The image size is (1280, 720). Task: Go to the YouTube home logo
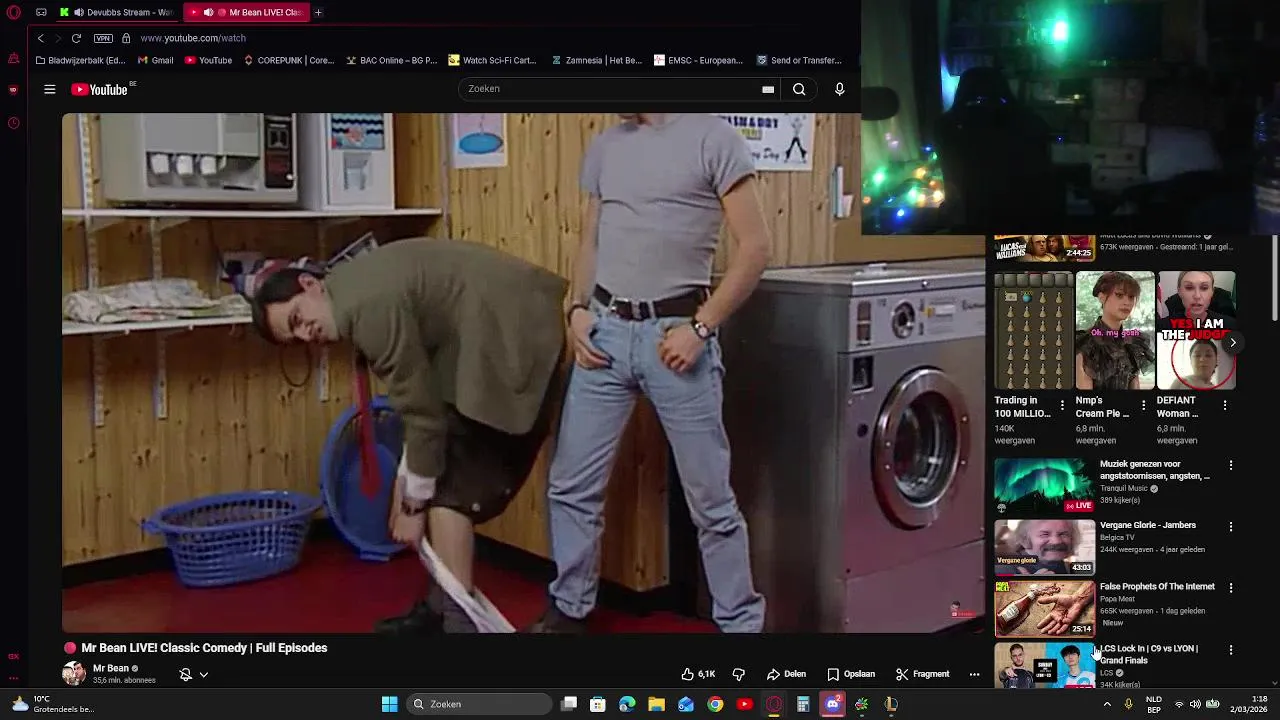point(100,89)
